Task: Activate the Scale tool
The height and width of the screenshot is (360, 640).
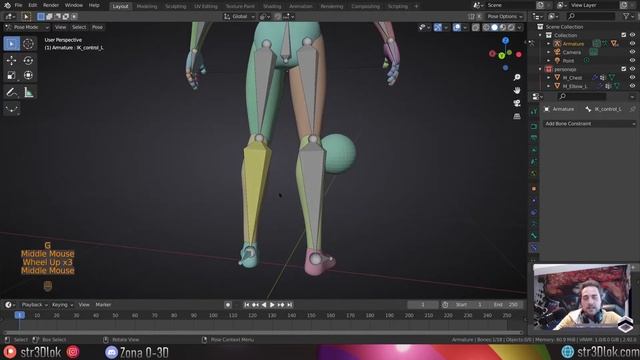Action: [x=11, y=75]
